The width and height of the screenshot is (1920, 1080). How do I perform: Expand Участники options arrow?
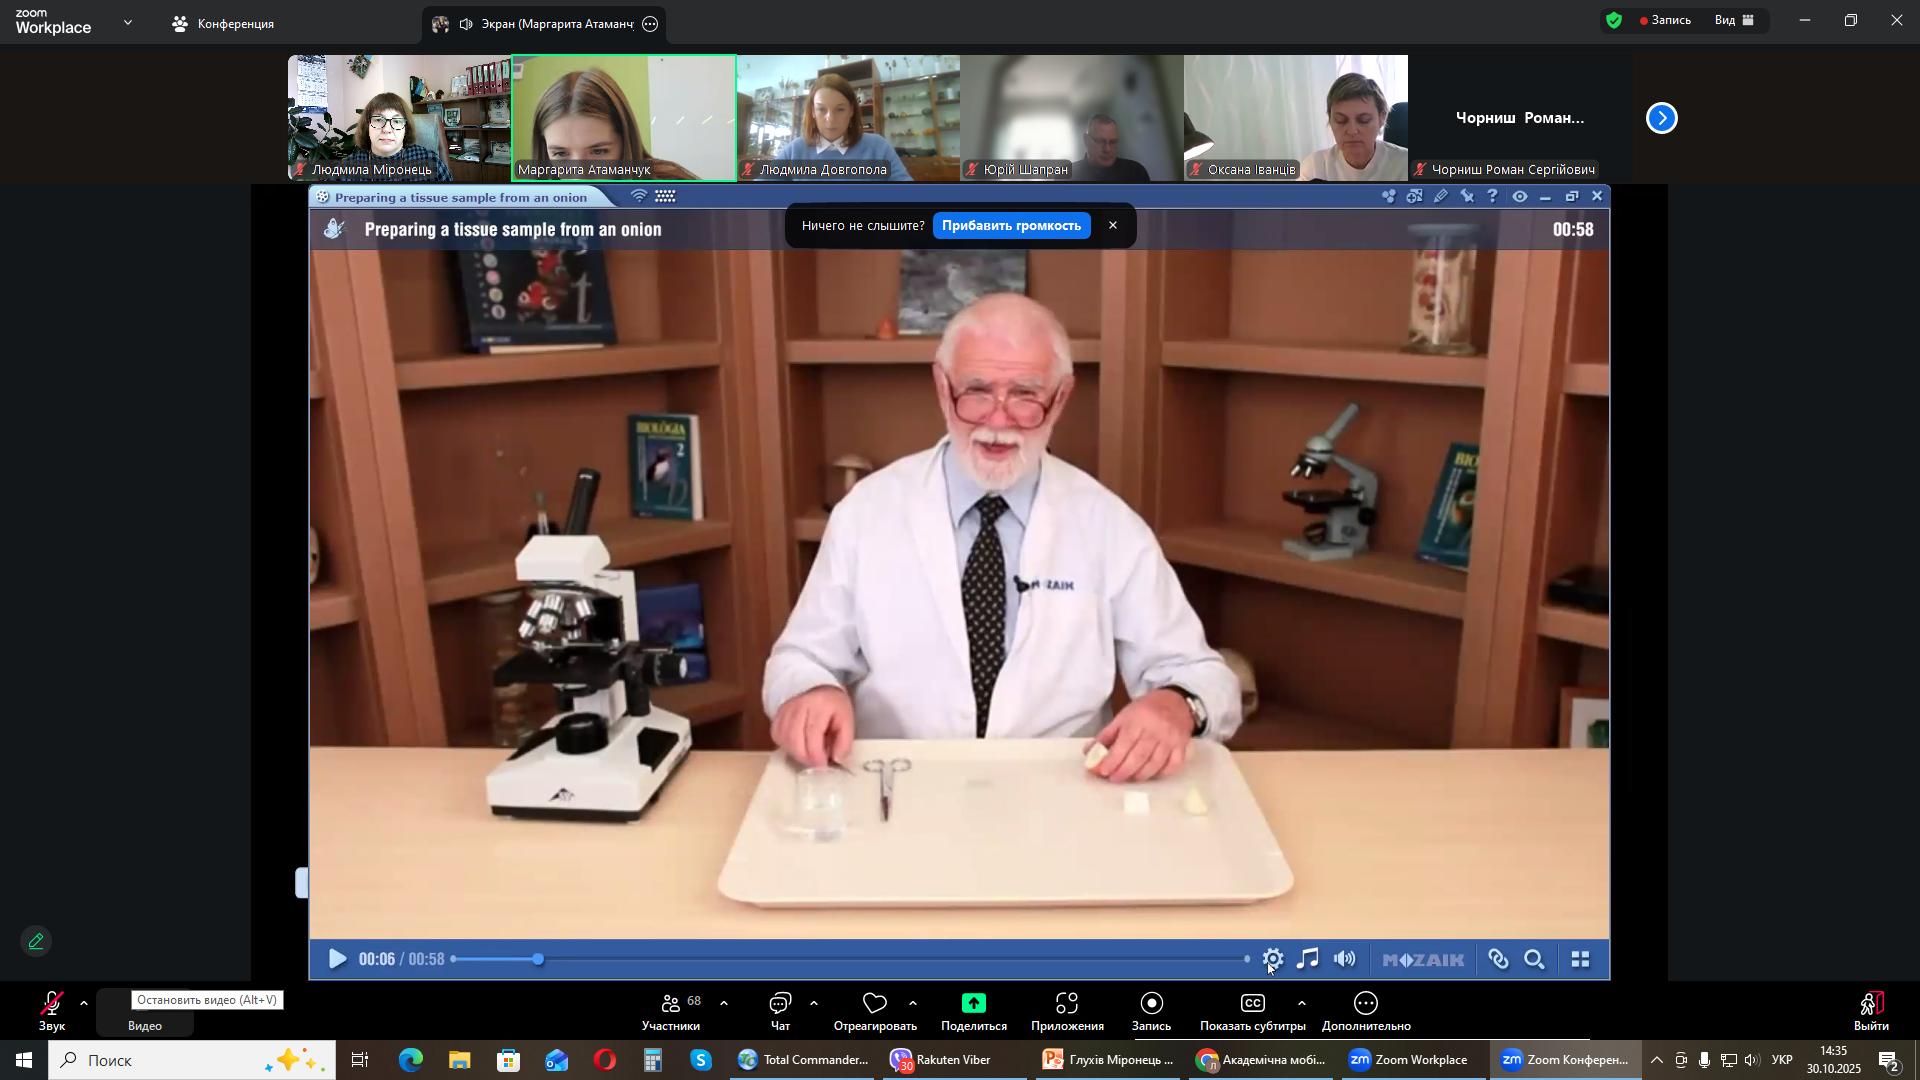(x=723, y=1004)
